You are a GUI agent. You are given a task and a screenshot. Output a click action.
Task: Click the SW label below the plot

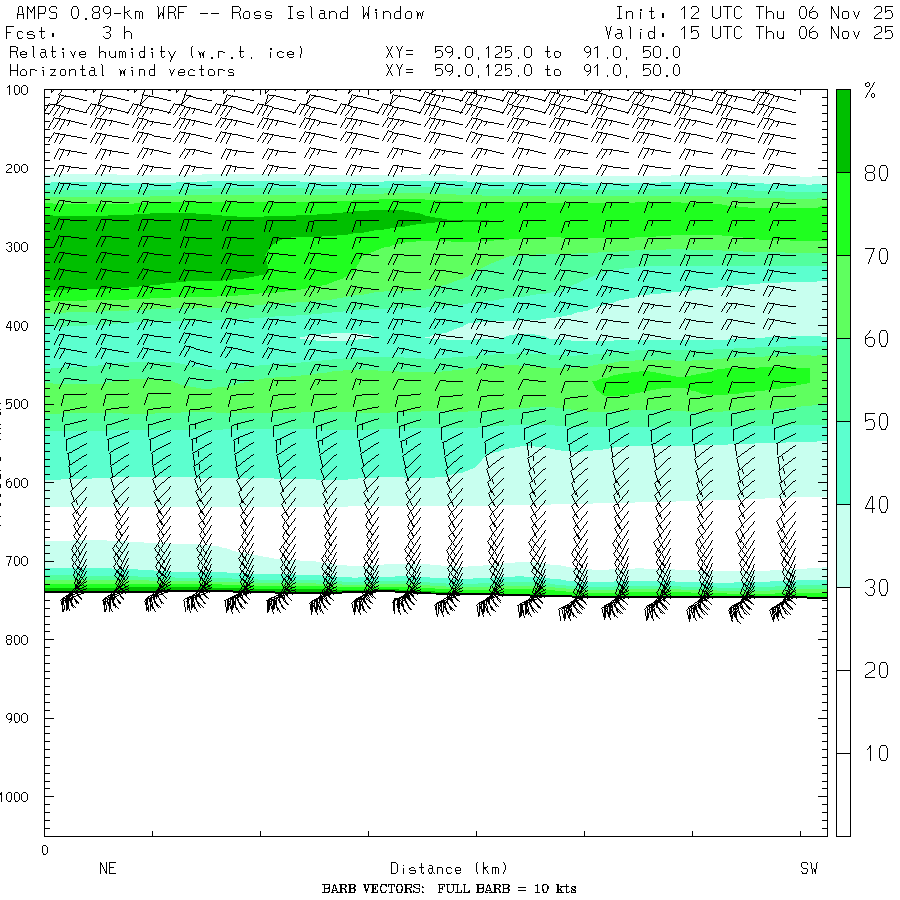(809, 869)
